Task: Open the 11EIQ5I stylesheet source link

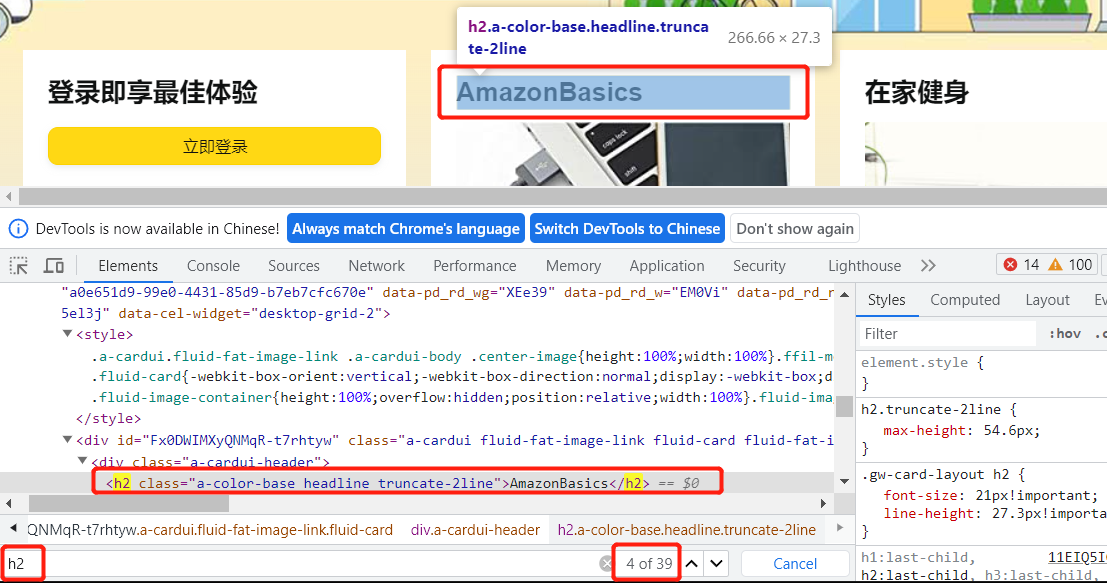Action: (x=1077, y=558)
